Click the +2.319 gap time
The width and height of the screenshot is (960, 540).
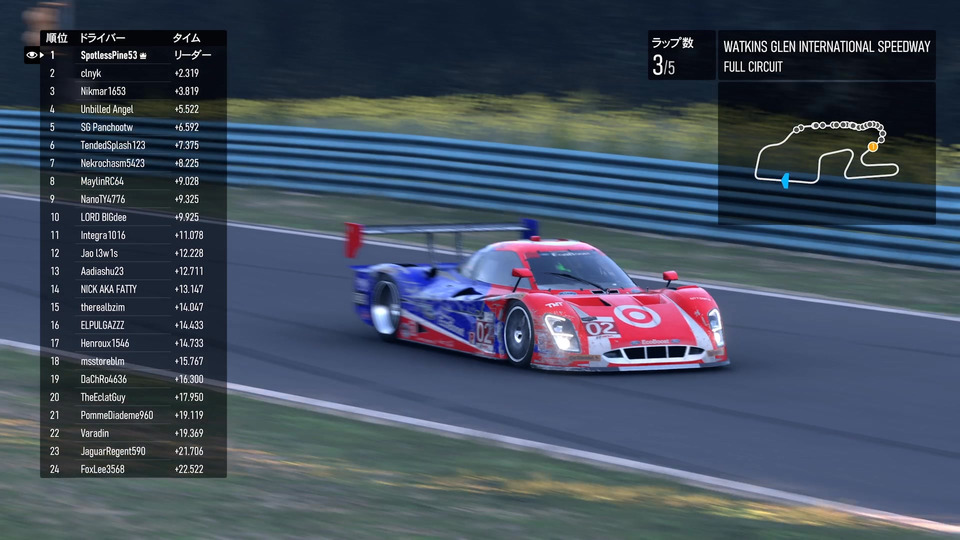pos(187,73)
